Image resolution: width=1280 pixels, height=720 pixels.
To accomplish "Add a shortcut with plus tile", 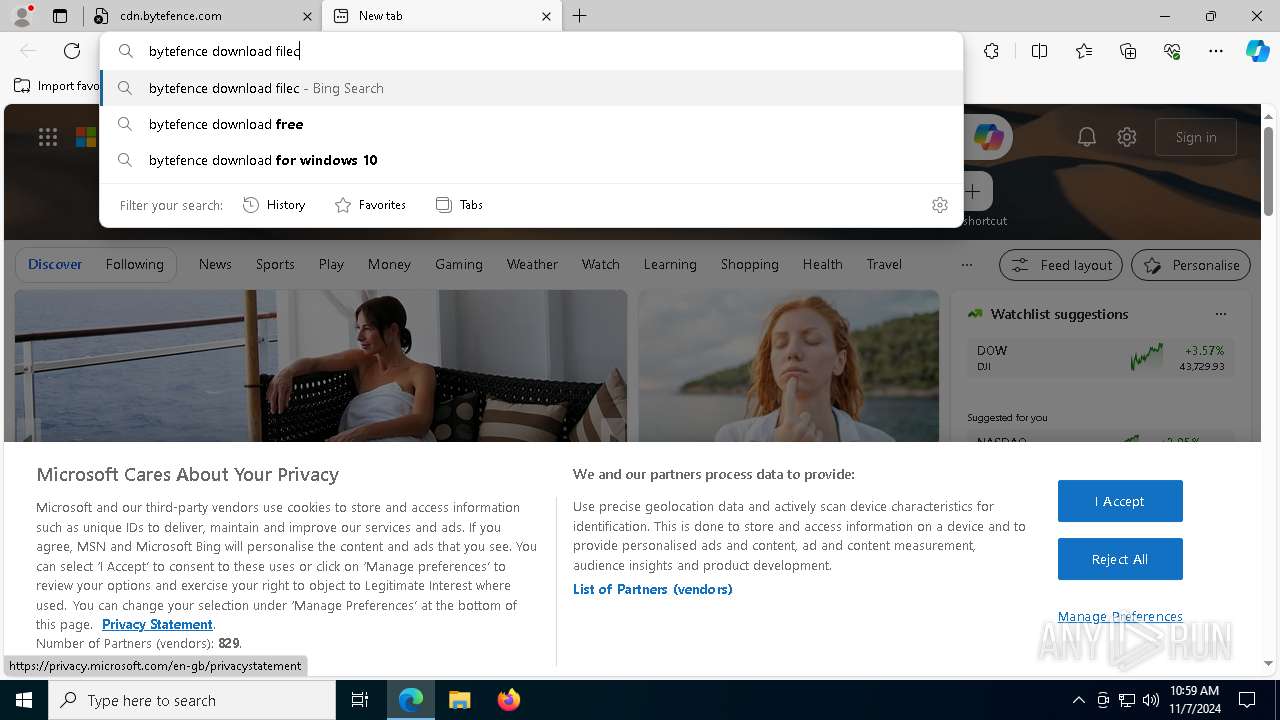I will 973,191.
